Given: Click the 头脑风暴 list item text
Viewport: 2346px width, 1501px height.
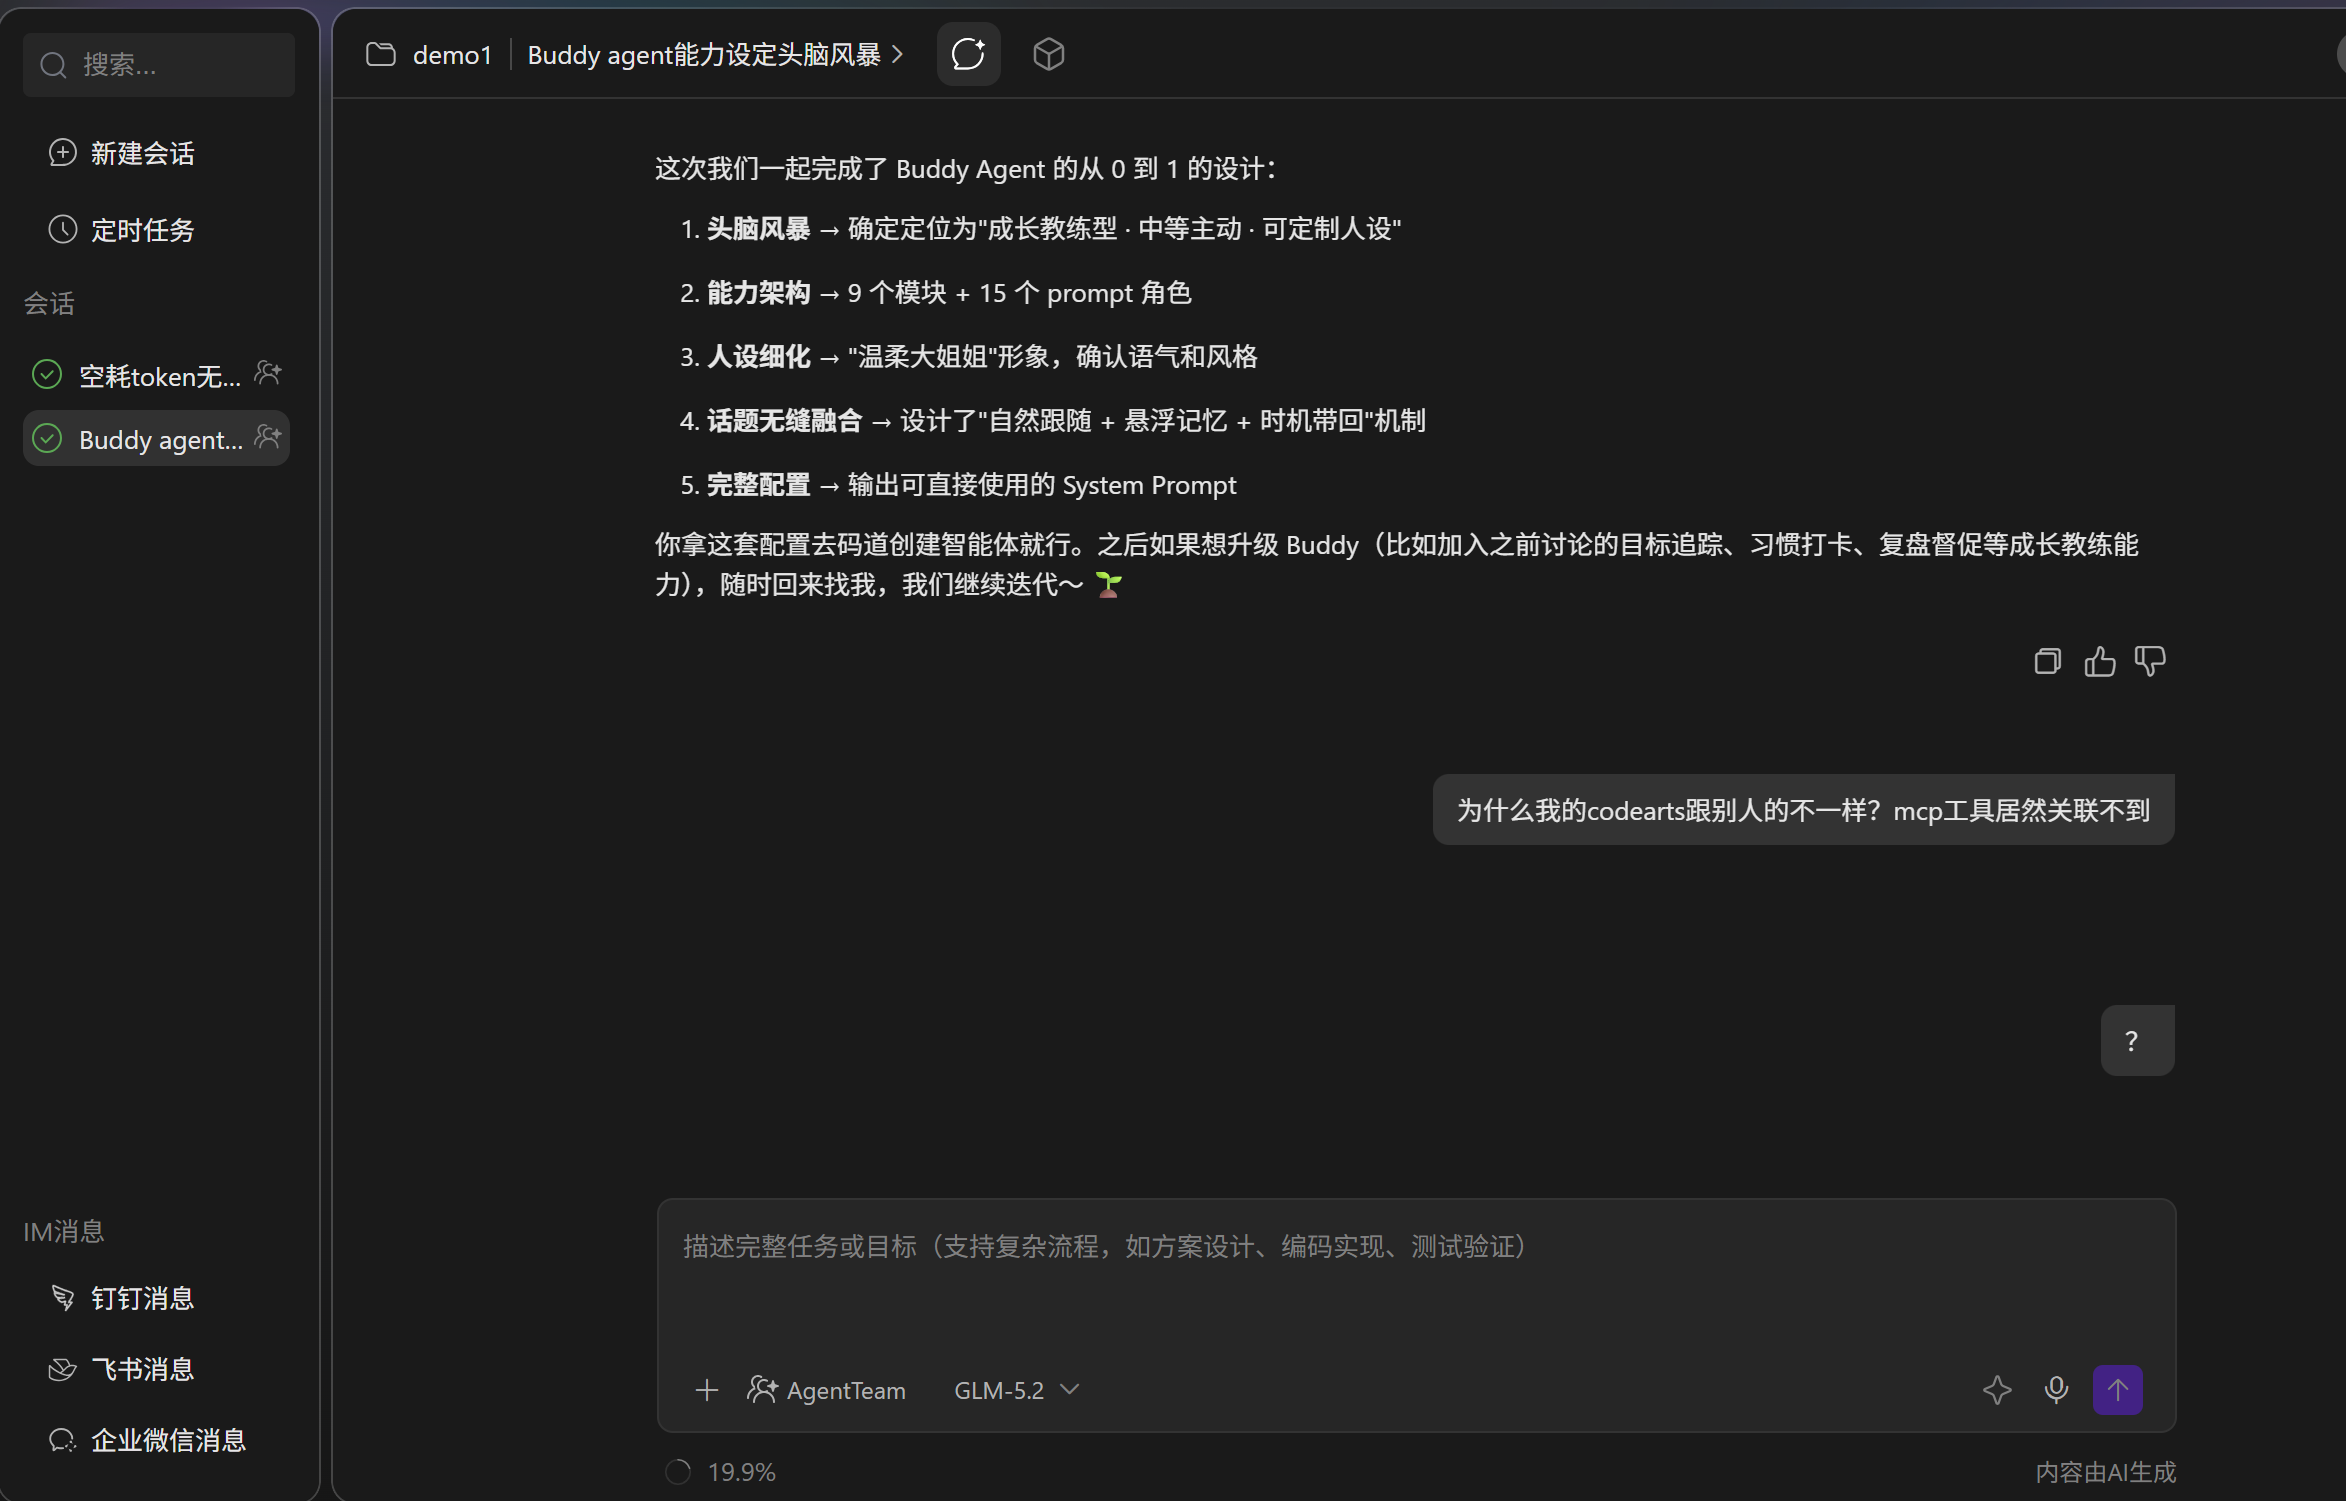Looking at the screenshot, I should coord(758,229).
